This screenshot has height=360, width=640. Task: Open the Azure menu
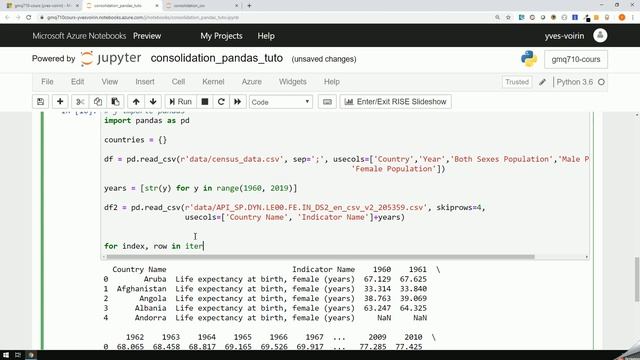(x=252, y=82)
